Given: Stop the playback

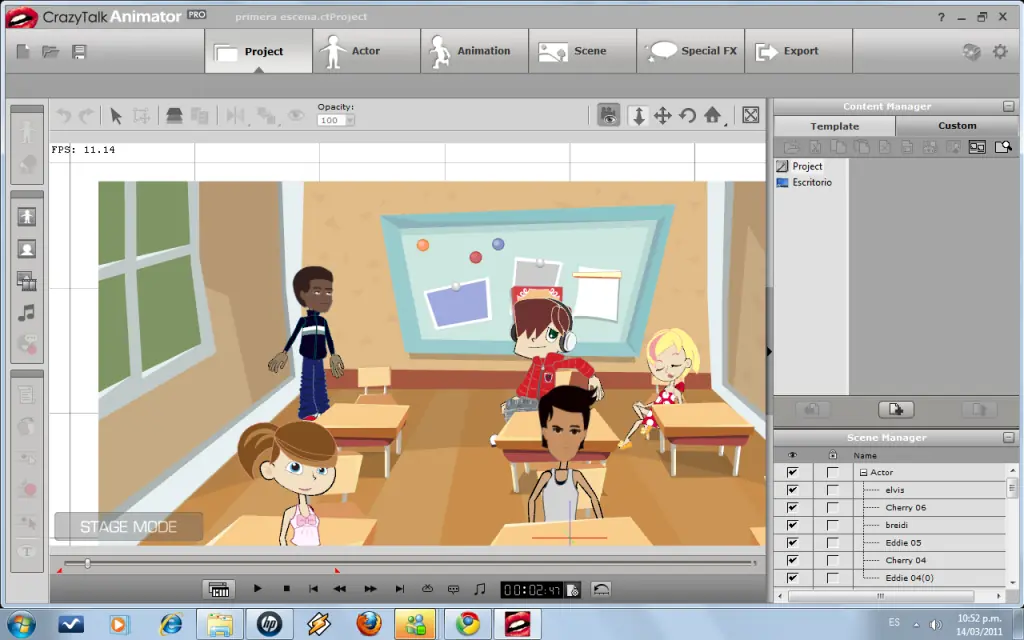Looking at the screenshot, I should tap(286, 588).
